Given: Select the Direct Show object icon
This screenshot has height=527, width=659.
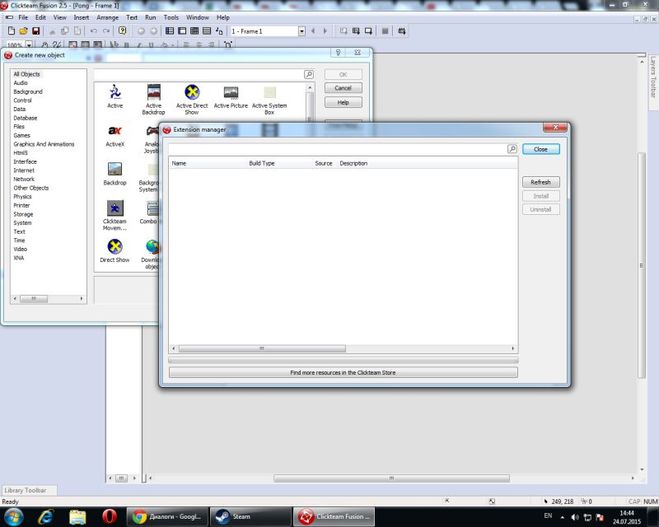Looking at the screenshot, I should 115,246.
